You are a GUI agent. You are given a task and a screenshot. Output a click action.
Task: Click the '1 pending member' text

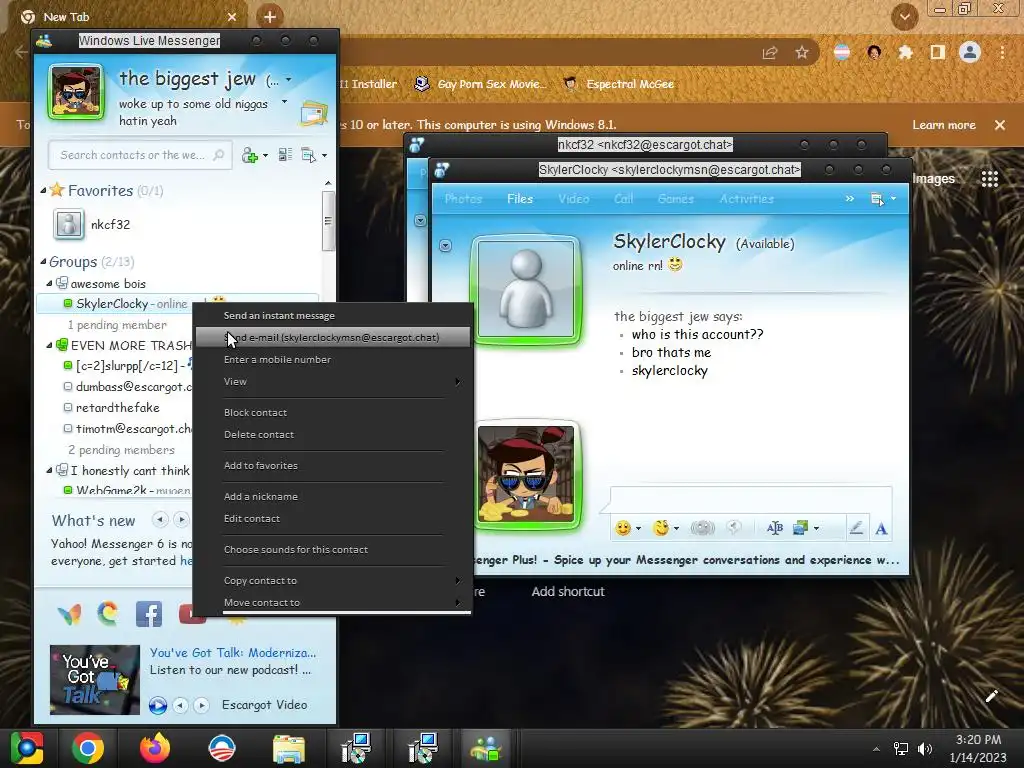[118, 325]
